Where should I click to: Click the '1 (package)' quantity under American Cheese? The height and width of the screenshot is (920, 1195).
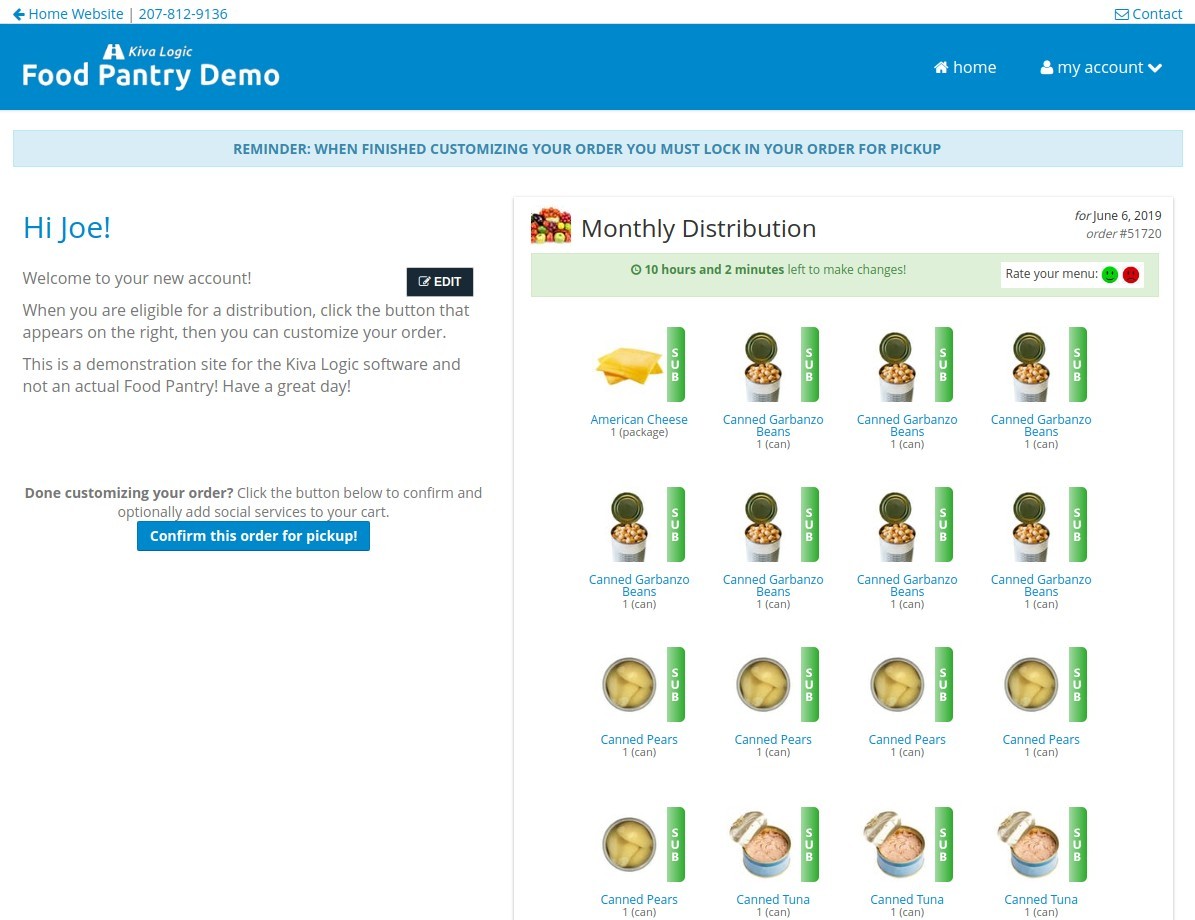pos(639,433)
